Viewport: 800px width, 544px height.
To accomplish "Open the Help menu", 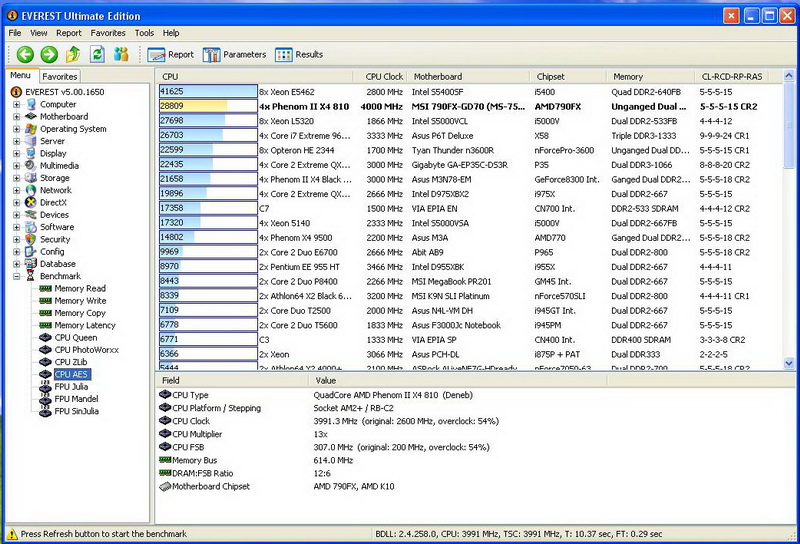I will pos(171,33).
